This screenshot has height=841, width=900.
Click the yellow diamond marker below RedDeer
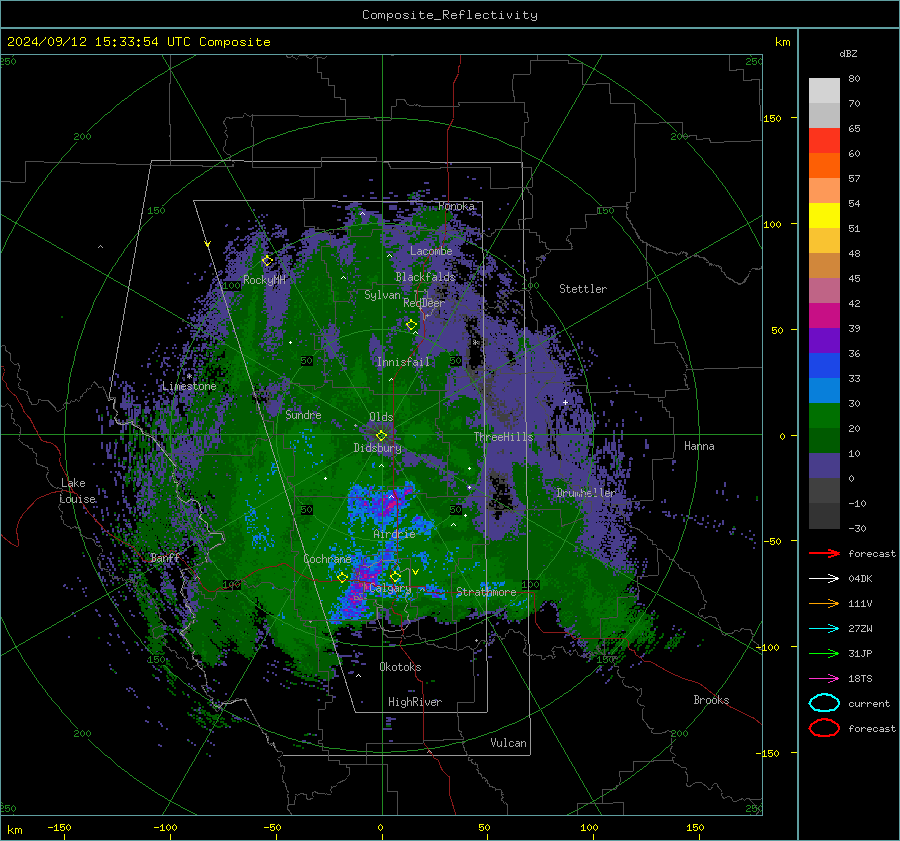tap(411, 325)
